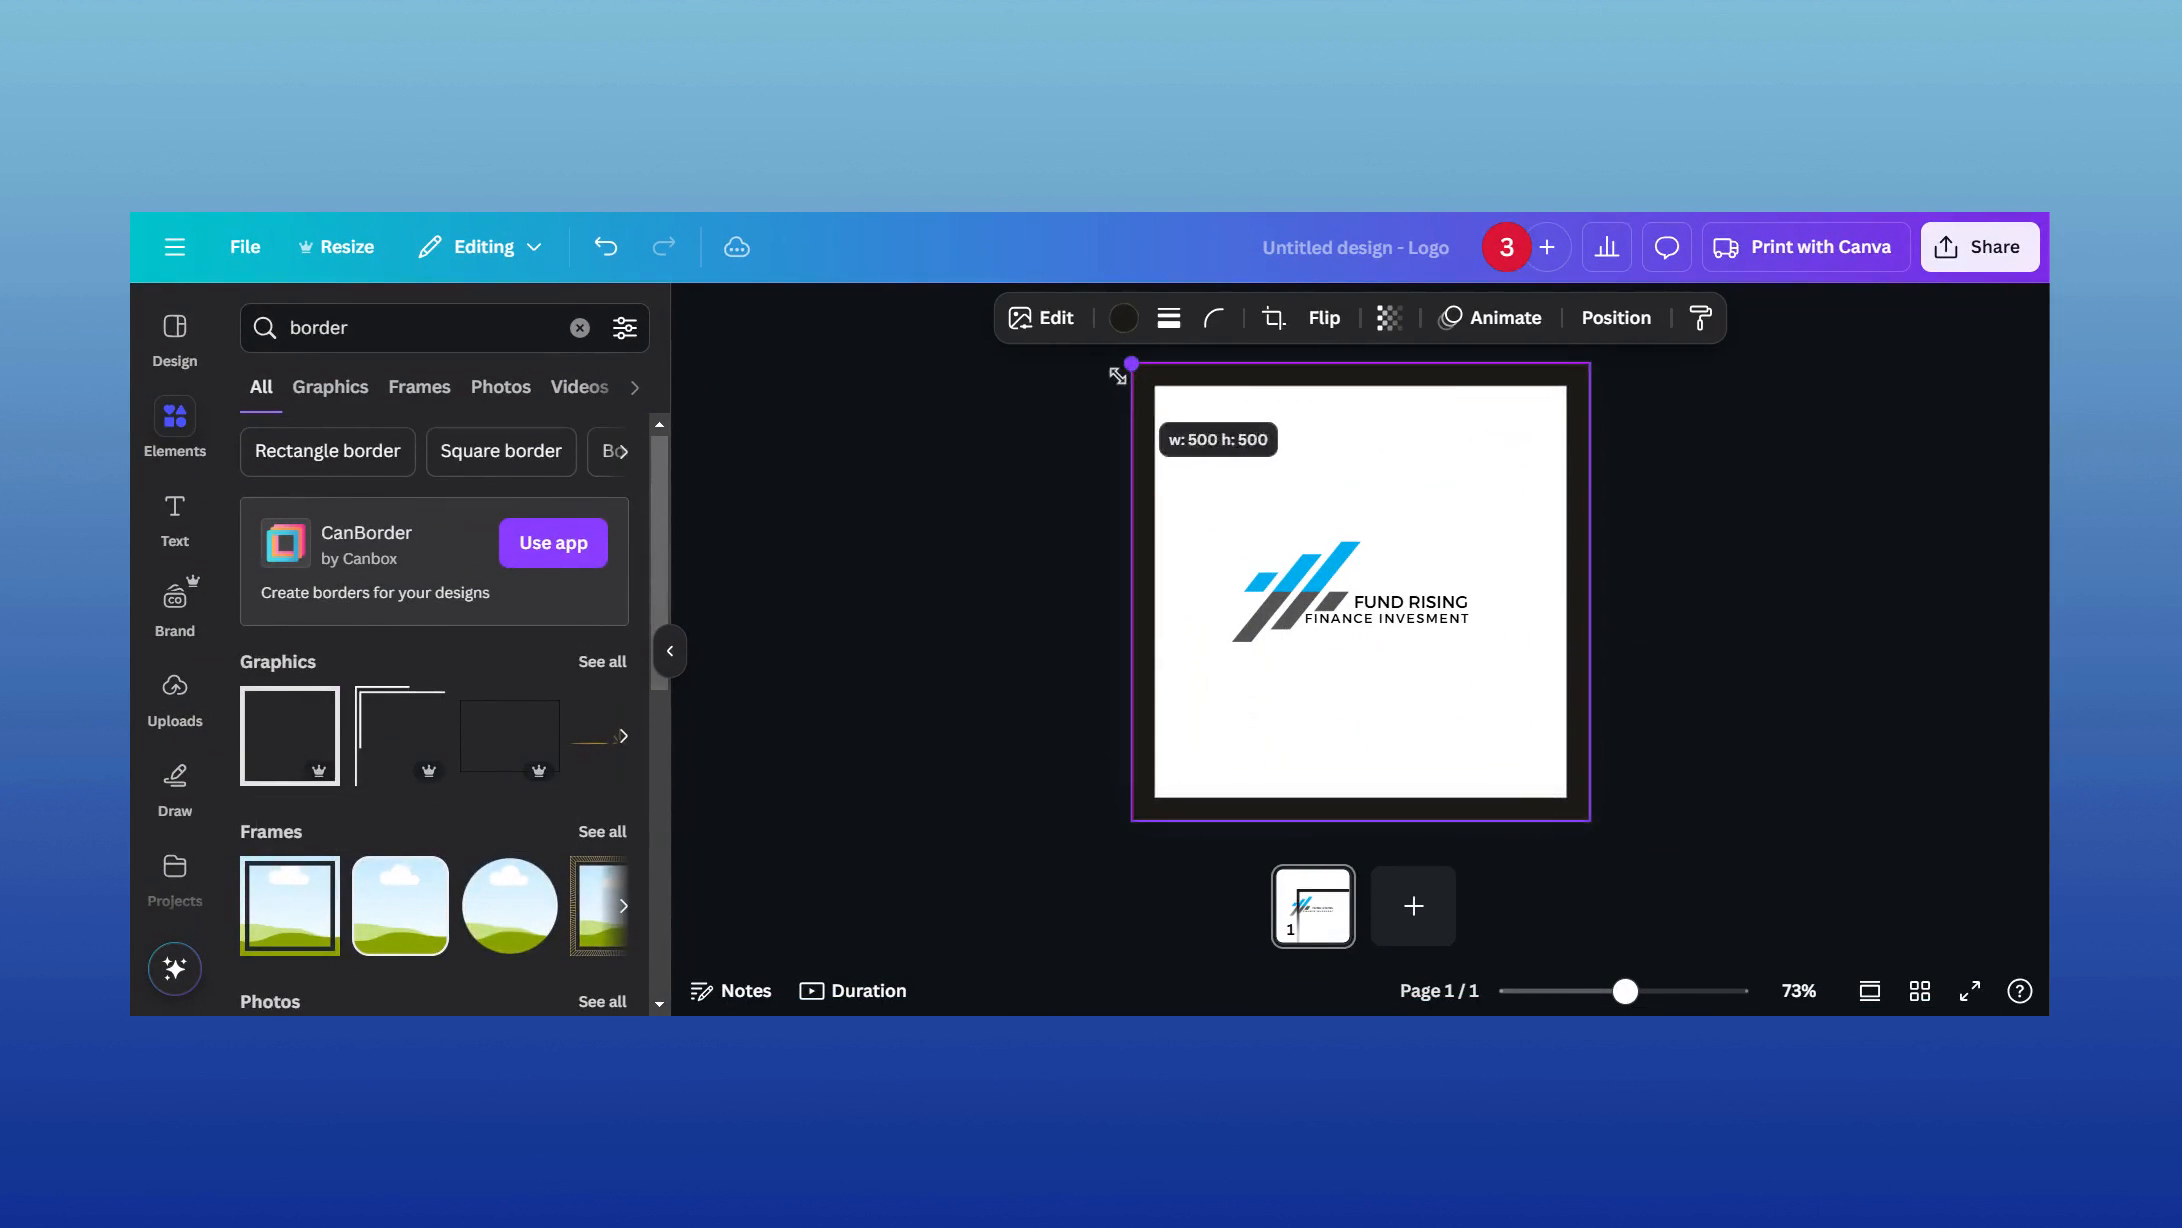Open the insights chart icon in the header
Screen dimensions: 2182x1228
1606,246
